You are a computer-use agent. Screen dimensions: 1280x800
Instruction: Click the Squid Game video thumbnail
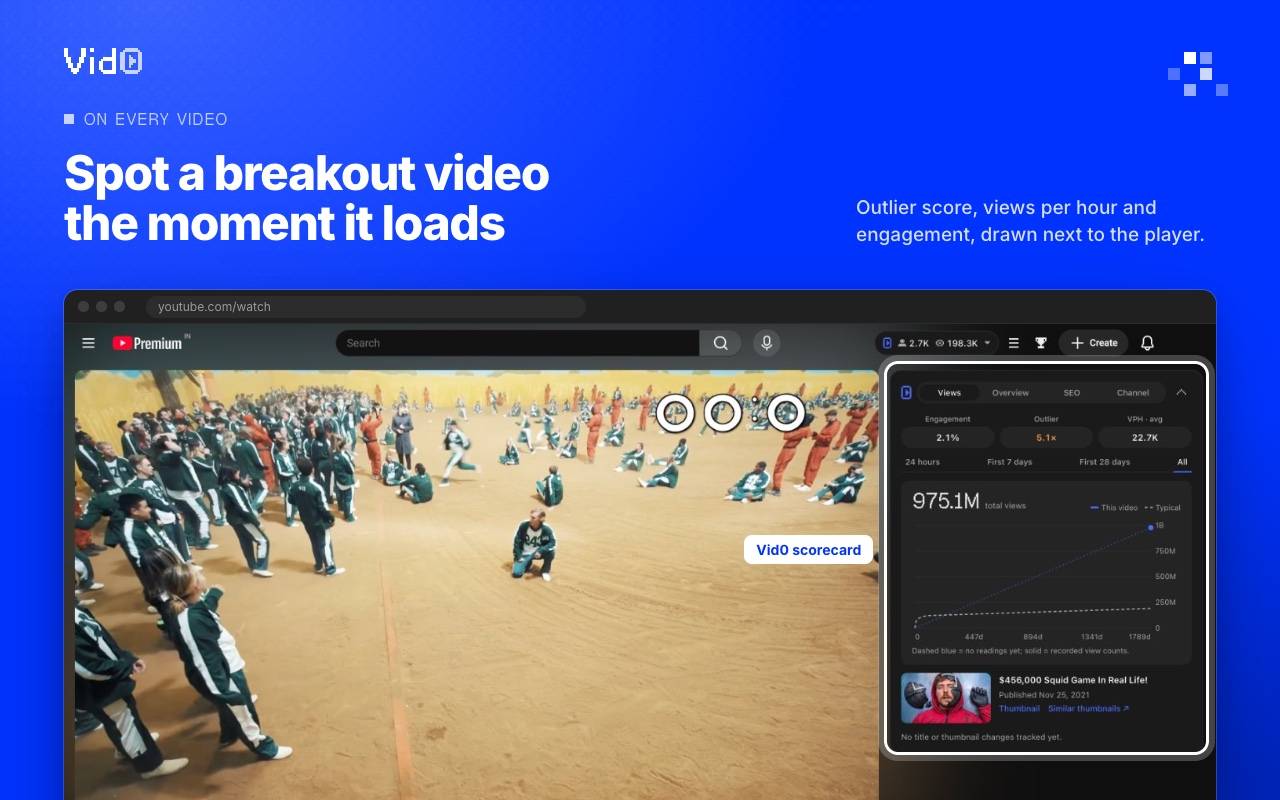[946, 698]
